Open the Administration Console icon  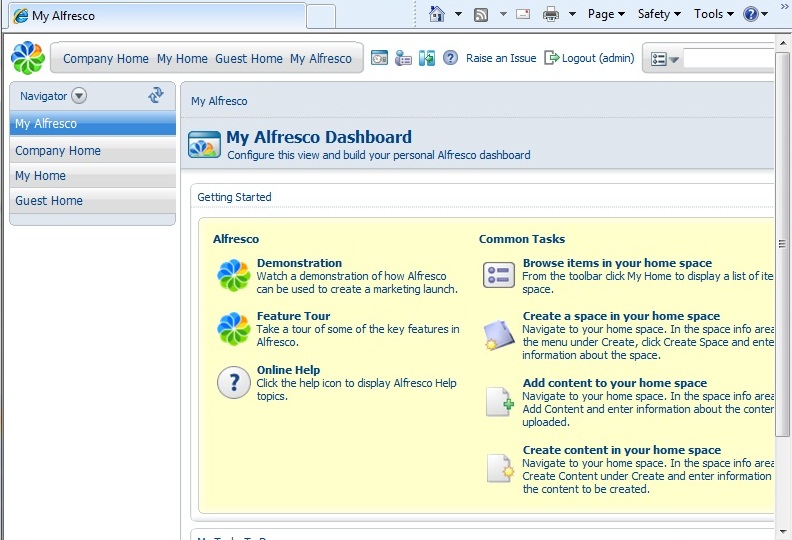(x=379, y=58)
